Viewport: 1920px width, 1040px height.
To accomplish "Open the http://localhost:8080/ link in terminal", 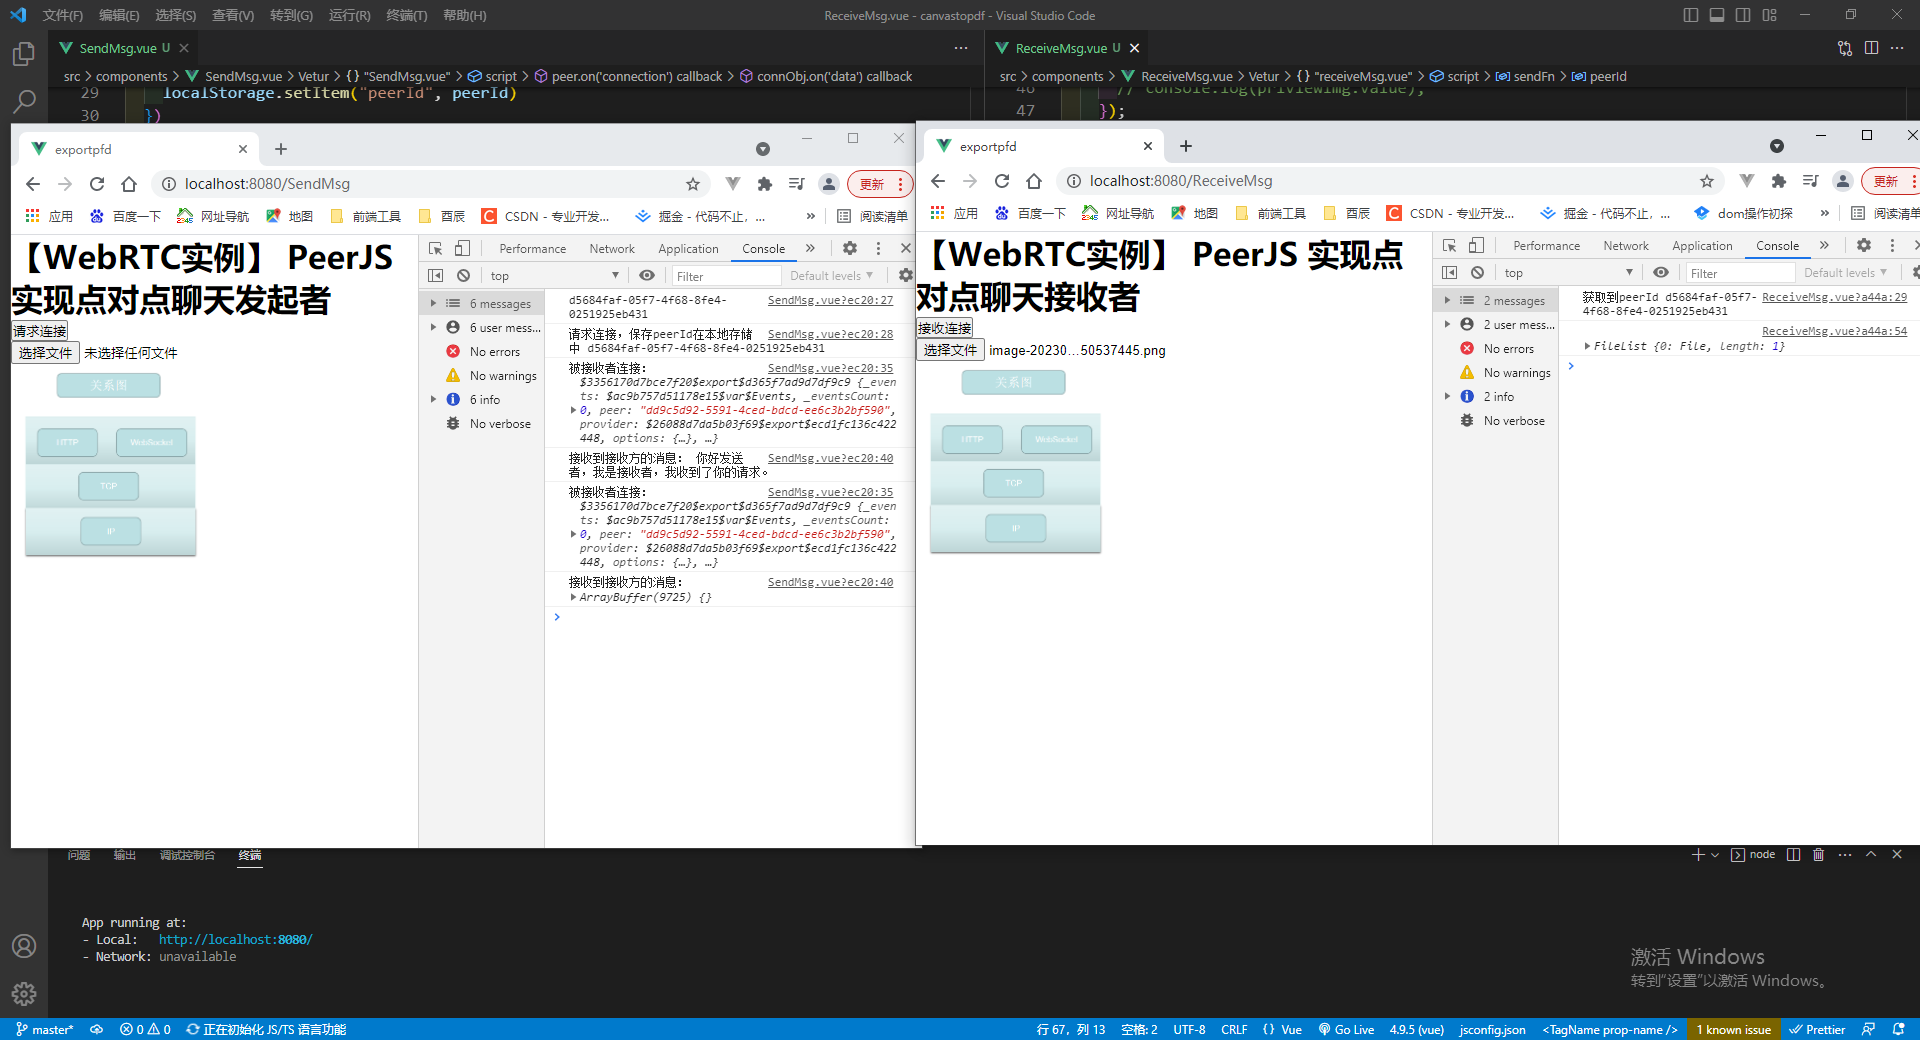I will (235, 940).
